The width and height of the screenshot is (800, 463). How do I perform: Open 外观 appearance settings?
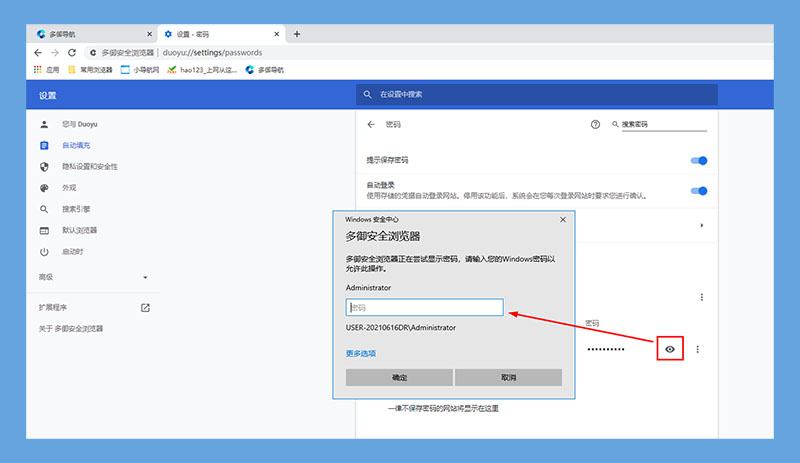coord(69,188)
